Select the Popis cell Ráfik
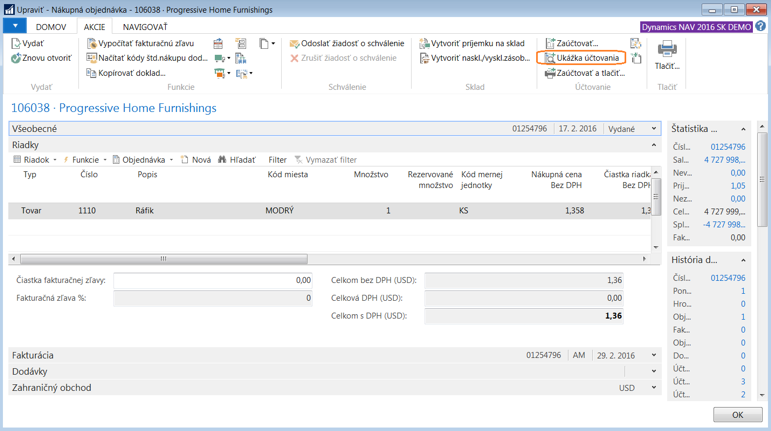Screen dimensions: 771x431 tap(145, 210)
